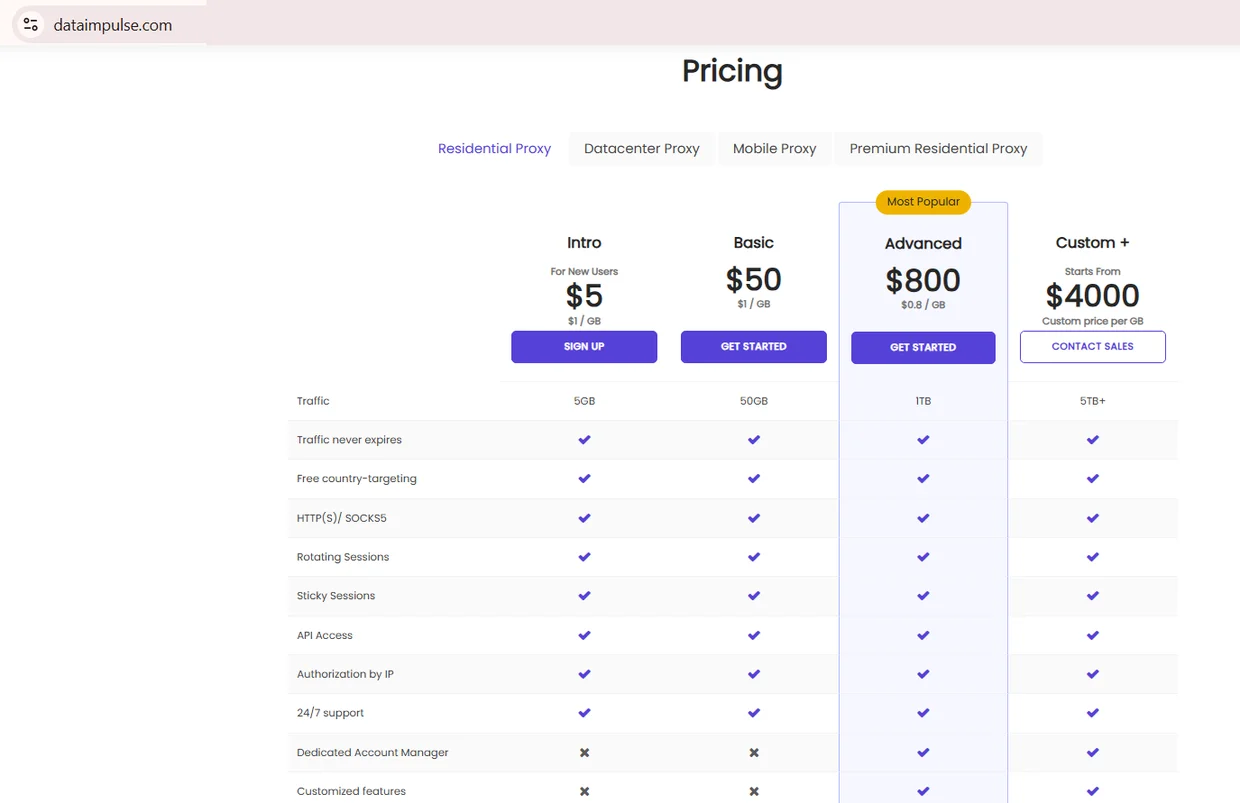This screenshot has width=1240, height=803.
Task: Click the 5TB+ traffic value
Action: (1093, 401)
